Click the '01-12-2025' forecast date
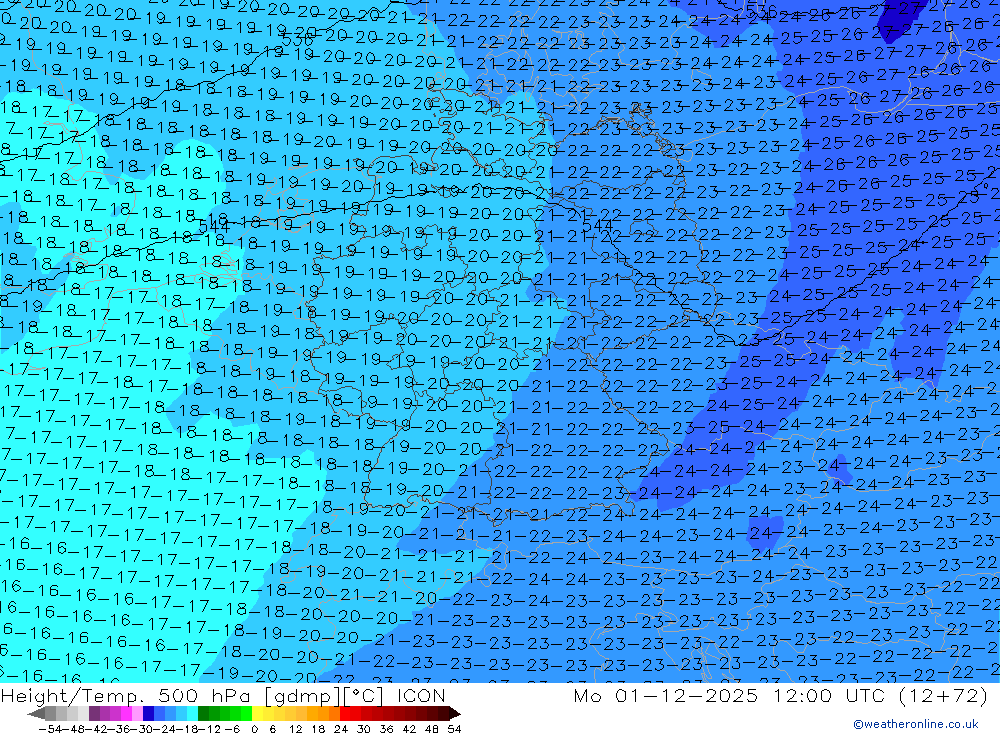Image resolution: width=1000 pixels, height=733 pixels. [686, 695]
